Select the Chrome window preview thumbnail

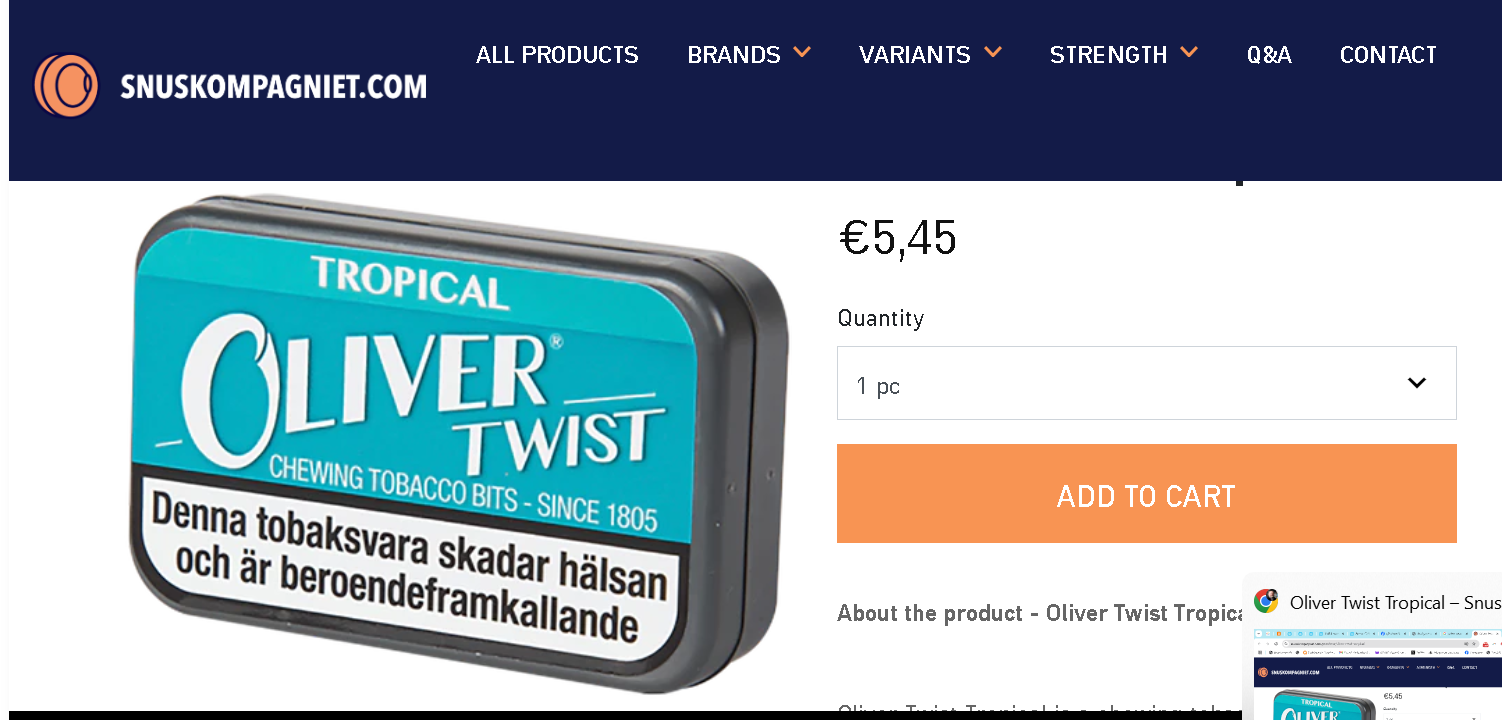click(x=1378, y=675)
